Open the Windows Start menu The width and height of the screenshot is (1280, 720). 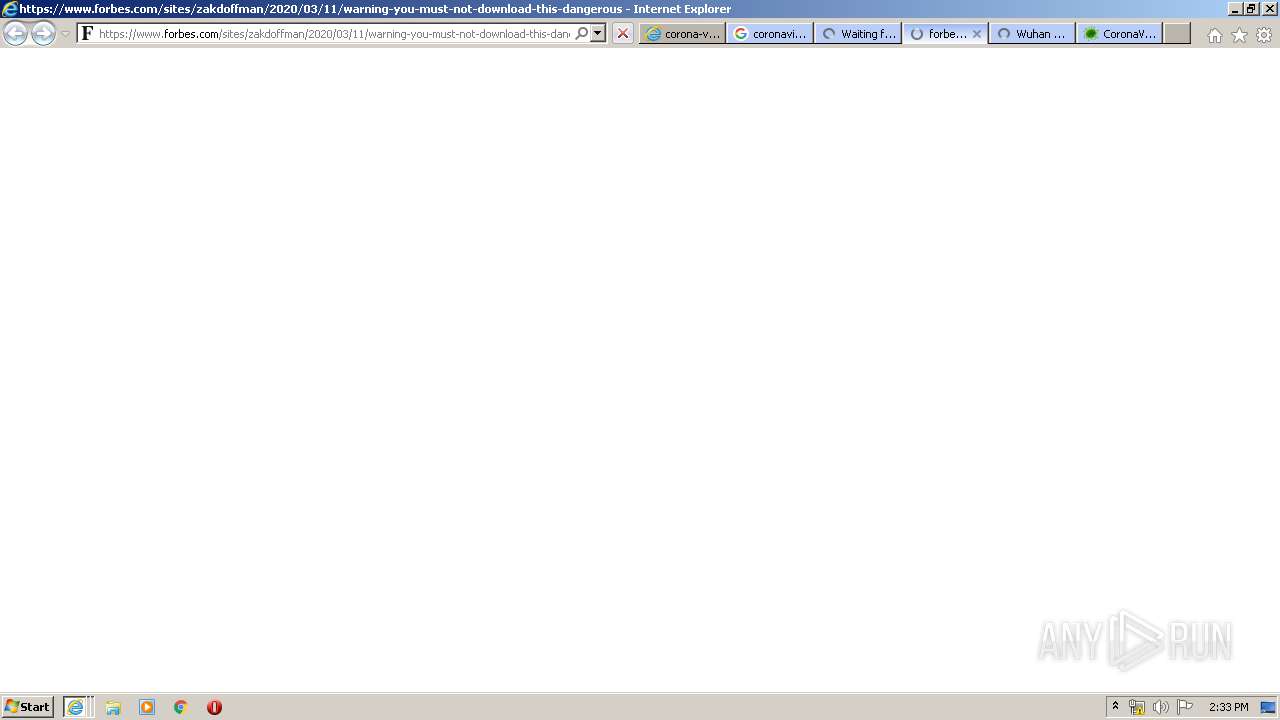click(x=28, y=706)
